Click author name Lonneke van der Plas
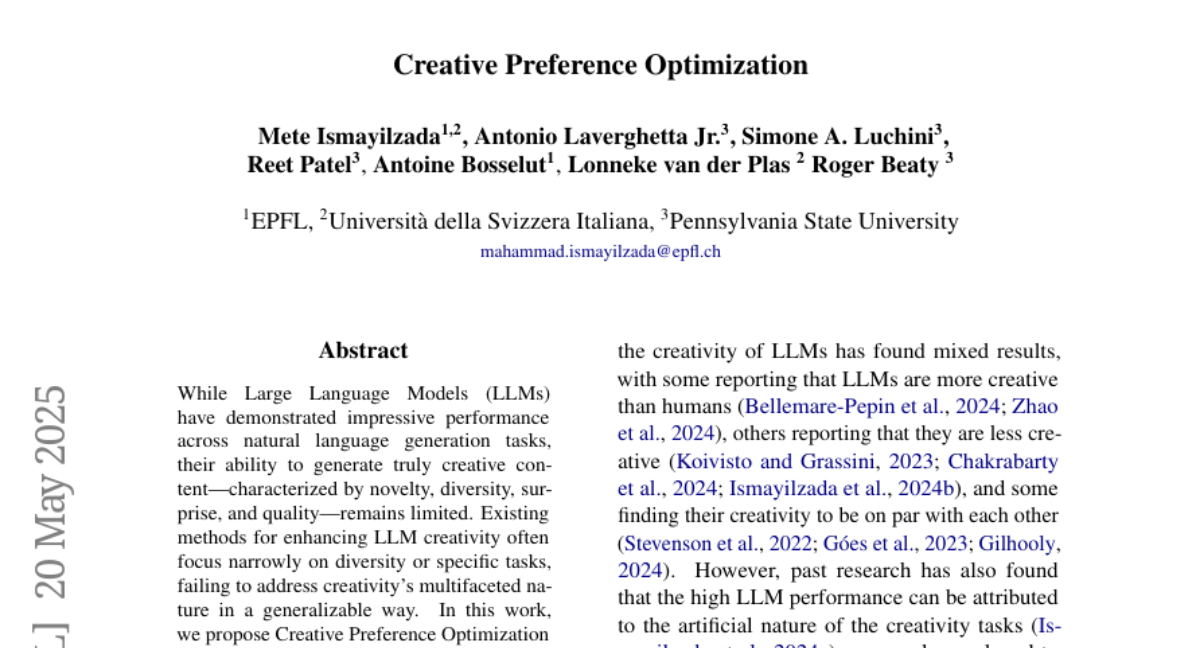Image resolution: width=1200 pixels, height=648 pixels. pyautogui.click(x=681, y=165)
